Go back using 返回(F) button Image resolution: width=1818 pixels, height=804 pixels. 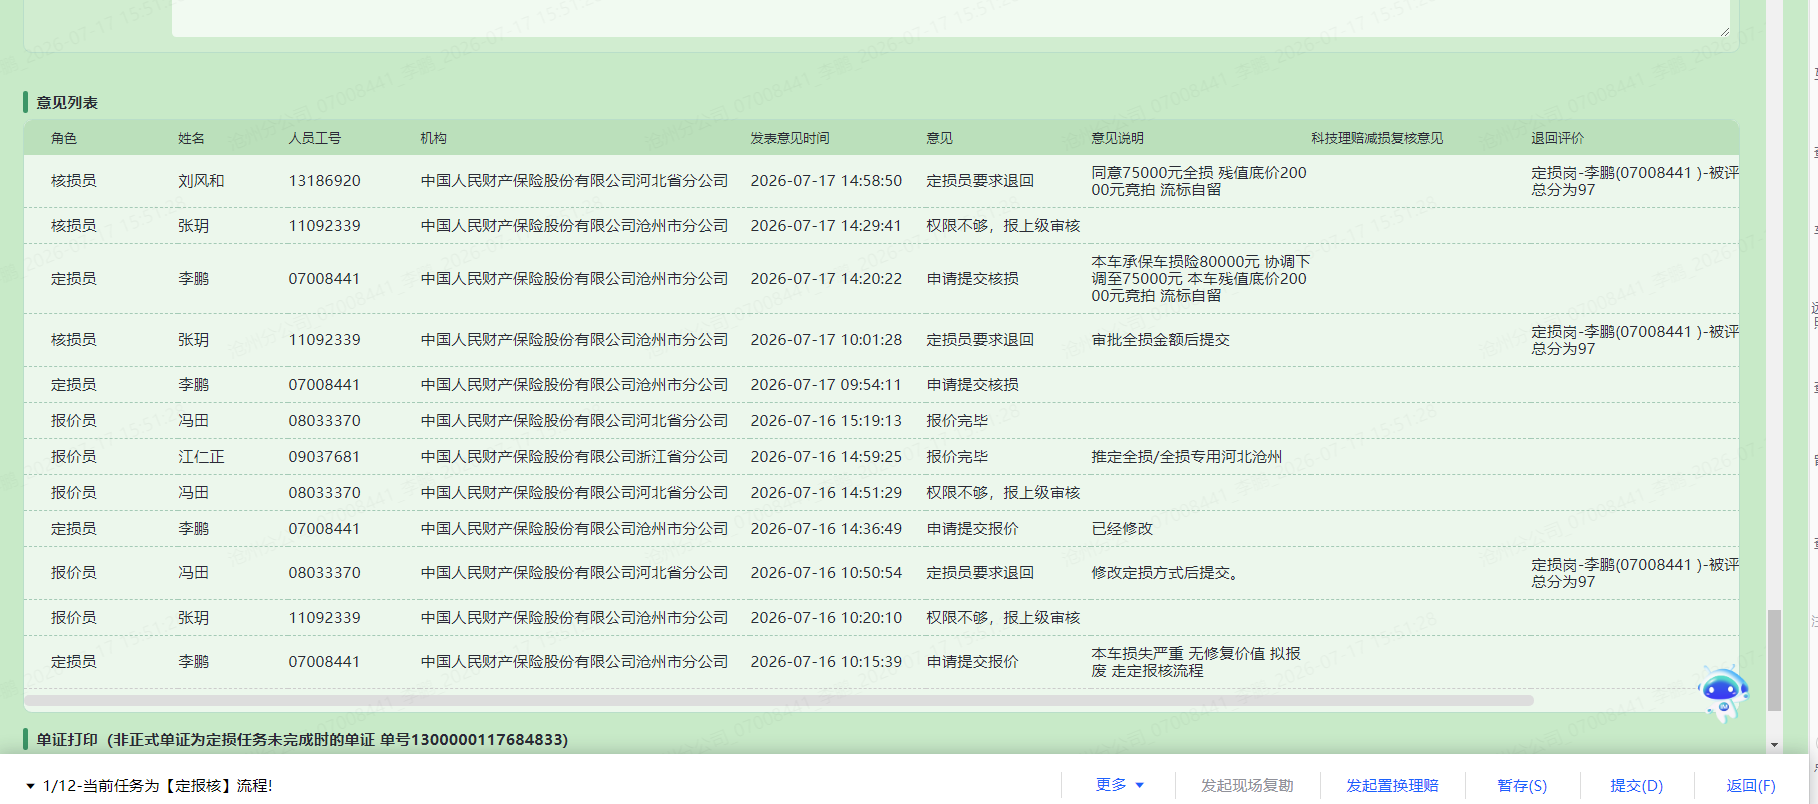[x=1750, y=785]
